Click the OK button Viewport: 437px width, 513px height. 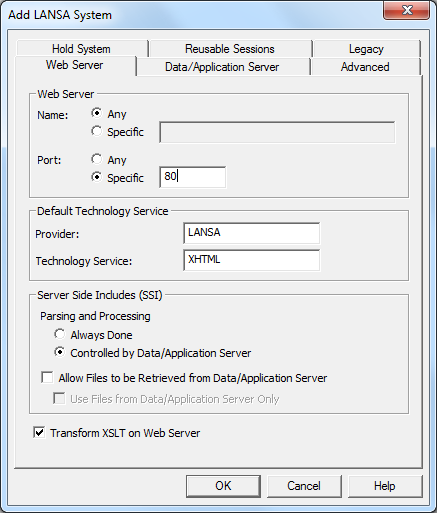point(223,486)
